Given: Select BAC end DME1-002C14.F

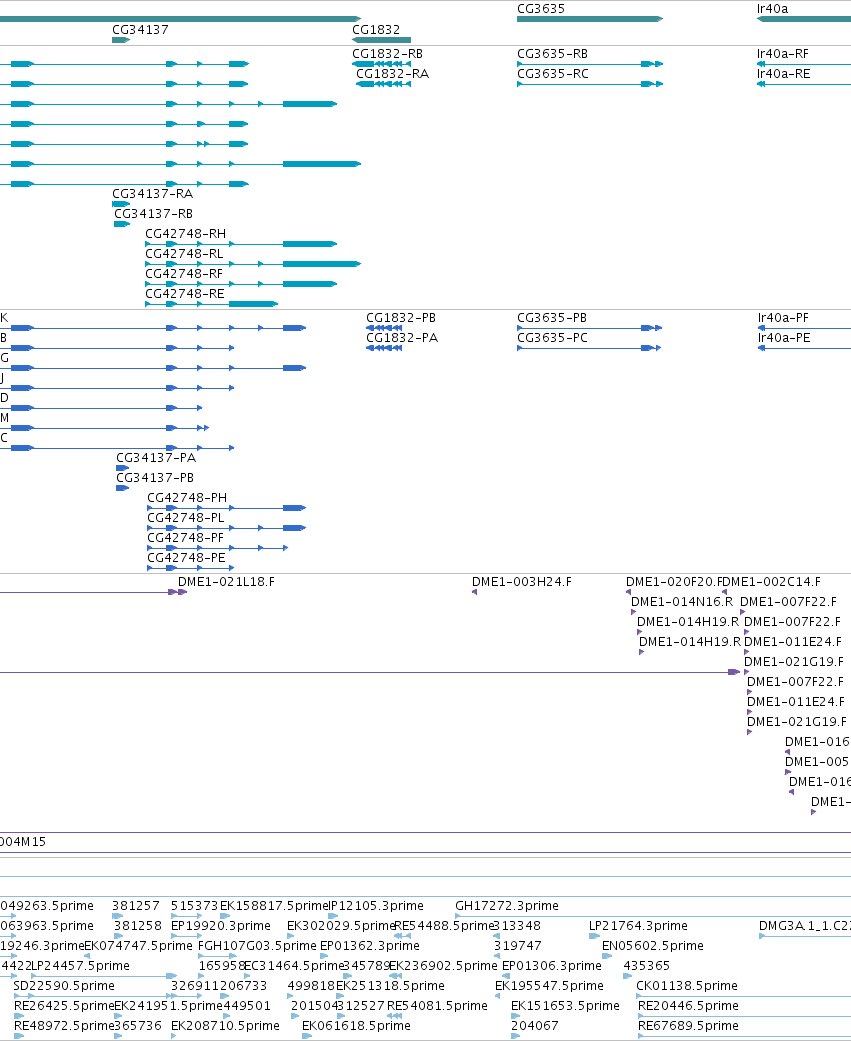Looking at the screenshot, I should 772,582.
